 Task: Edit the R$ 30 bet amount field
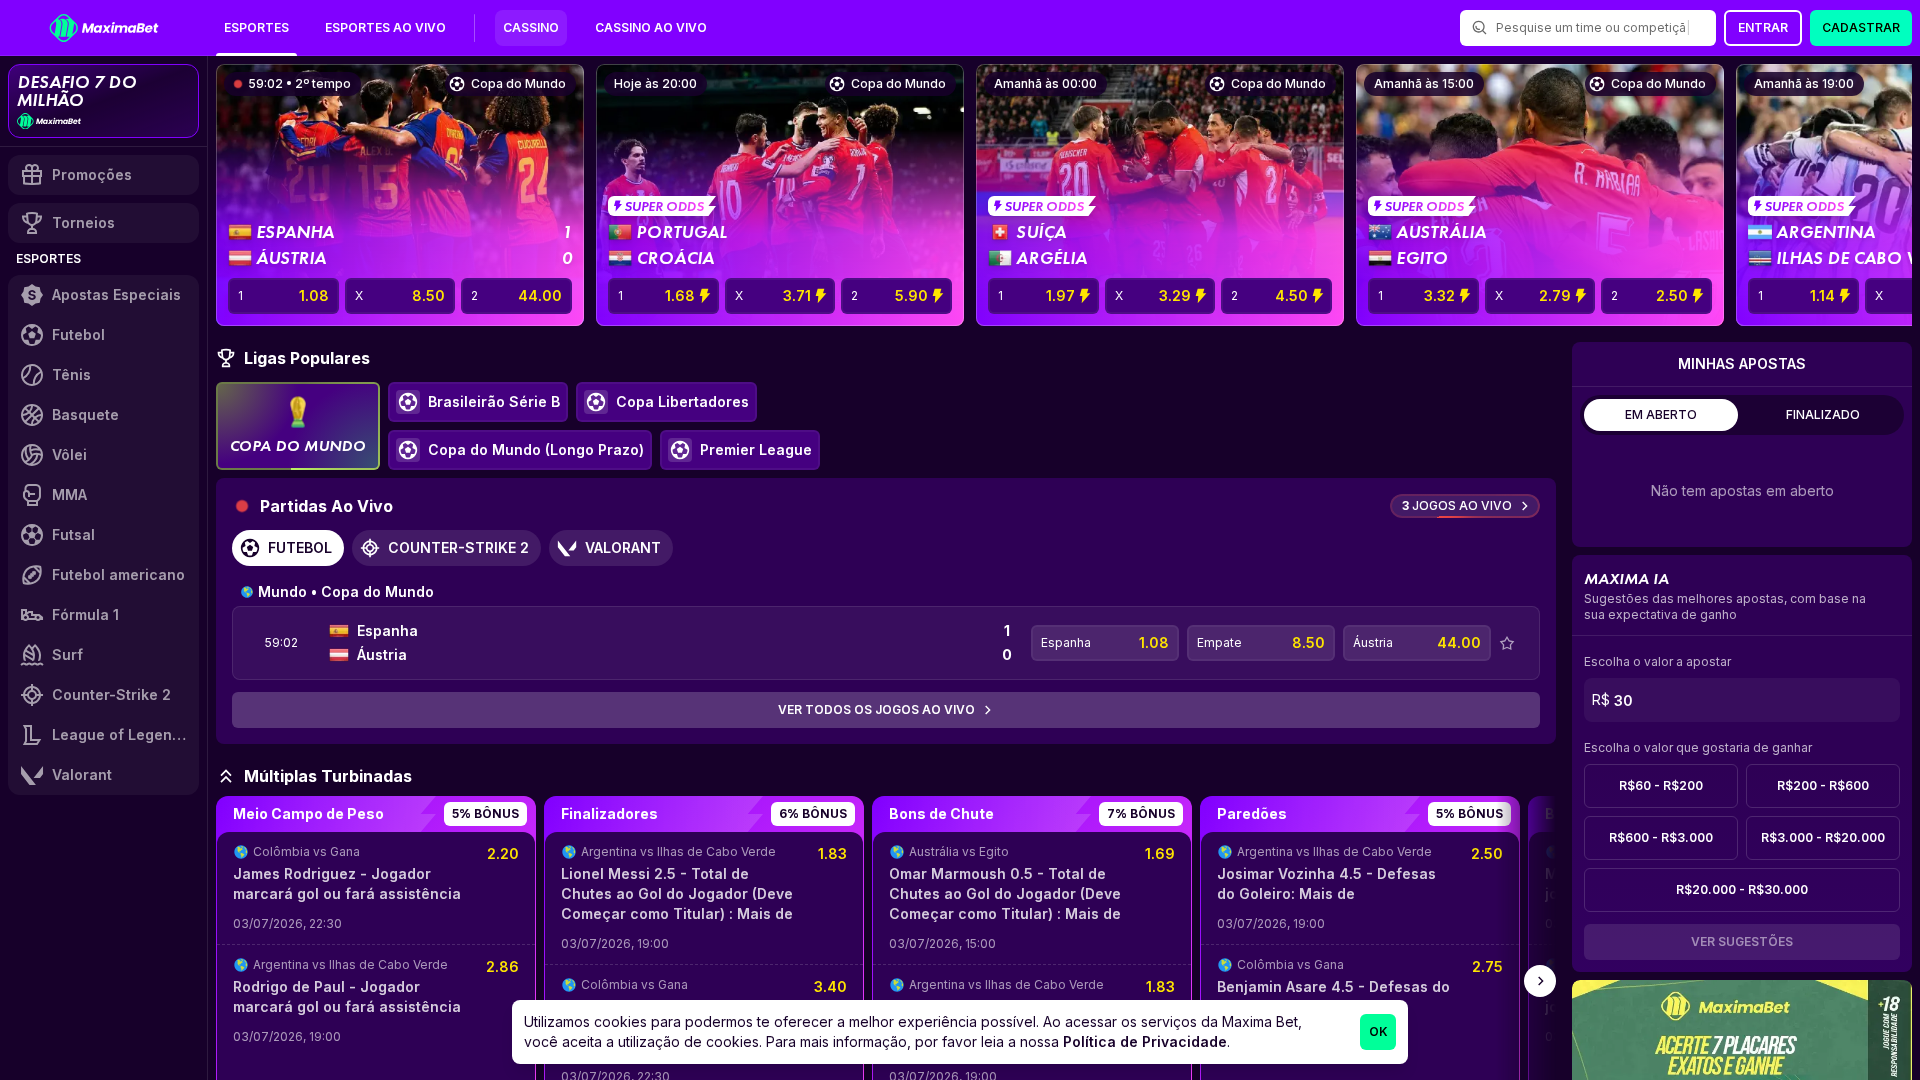1742,700
